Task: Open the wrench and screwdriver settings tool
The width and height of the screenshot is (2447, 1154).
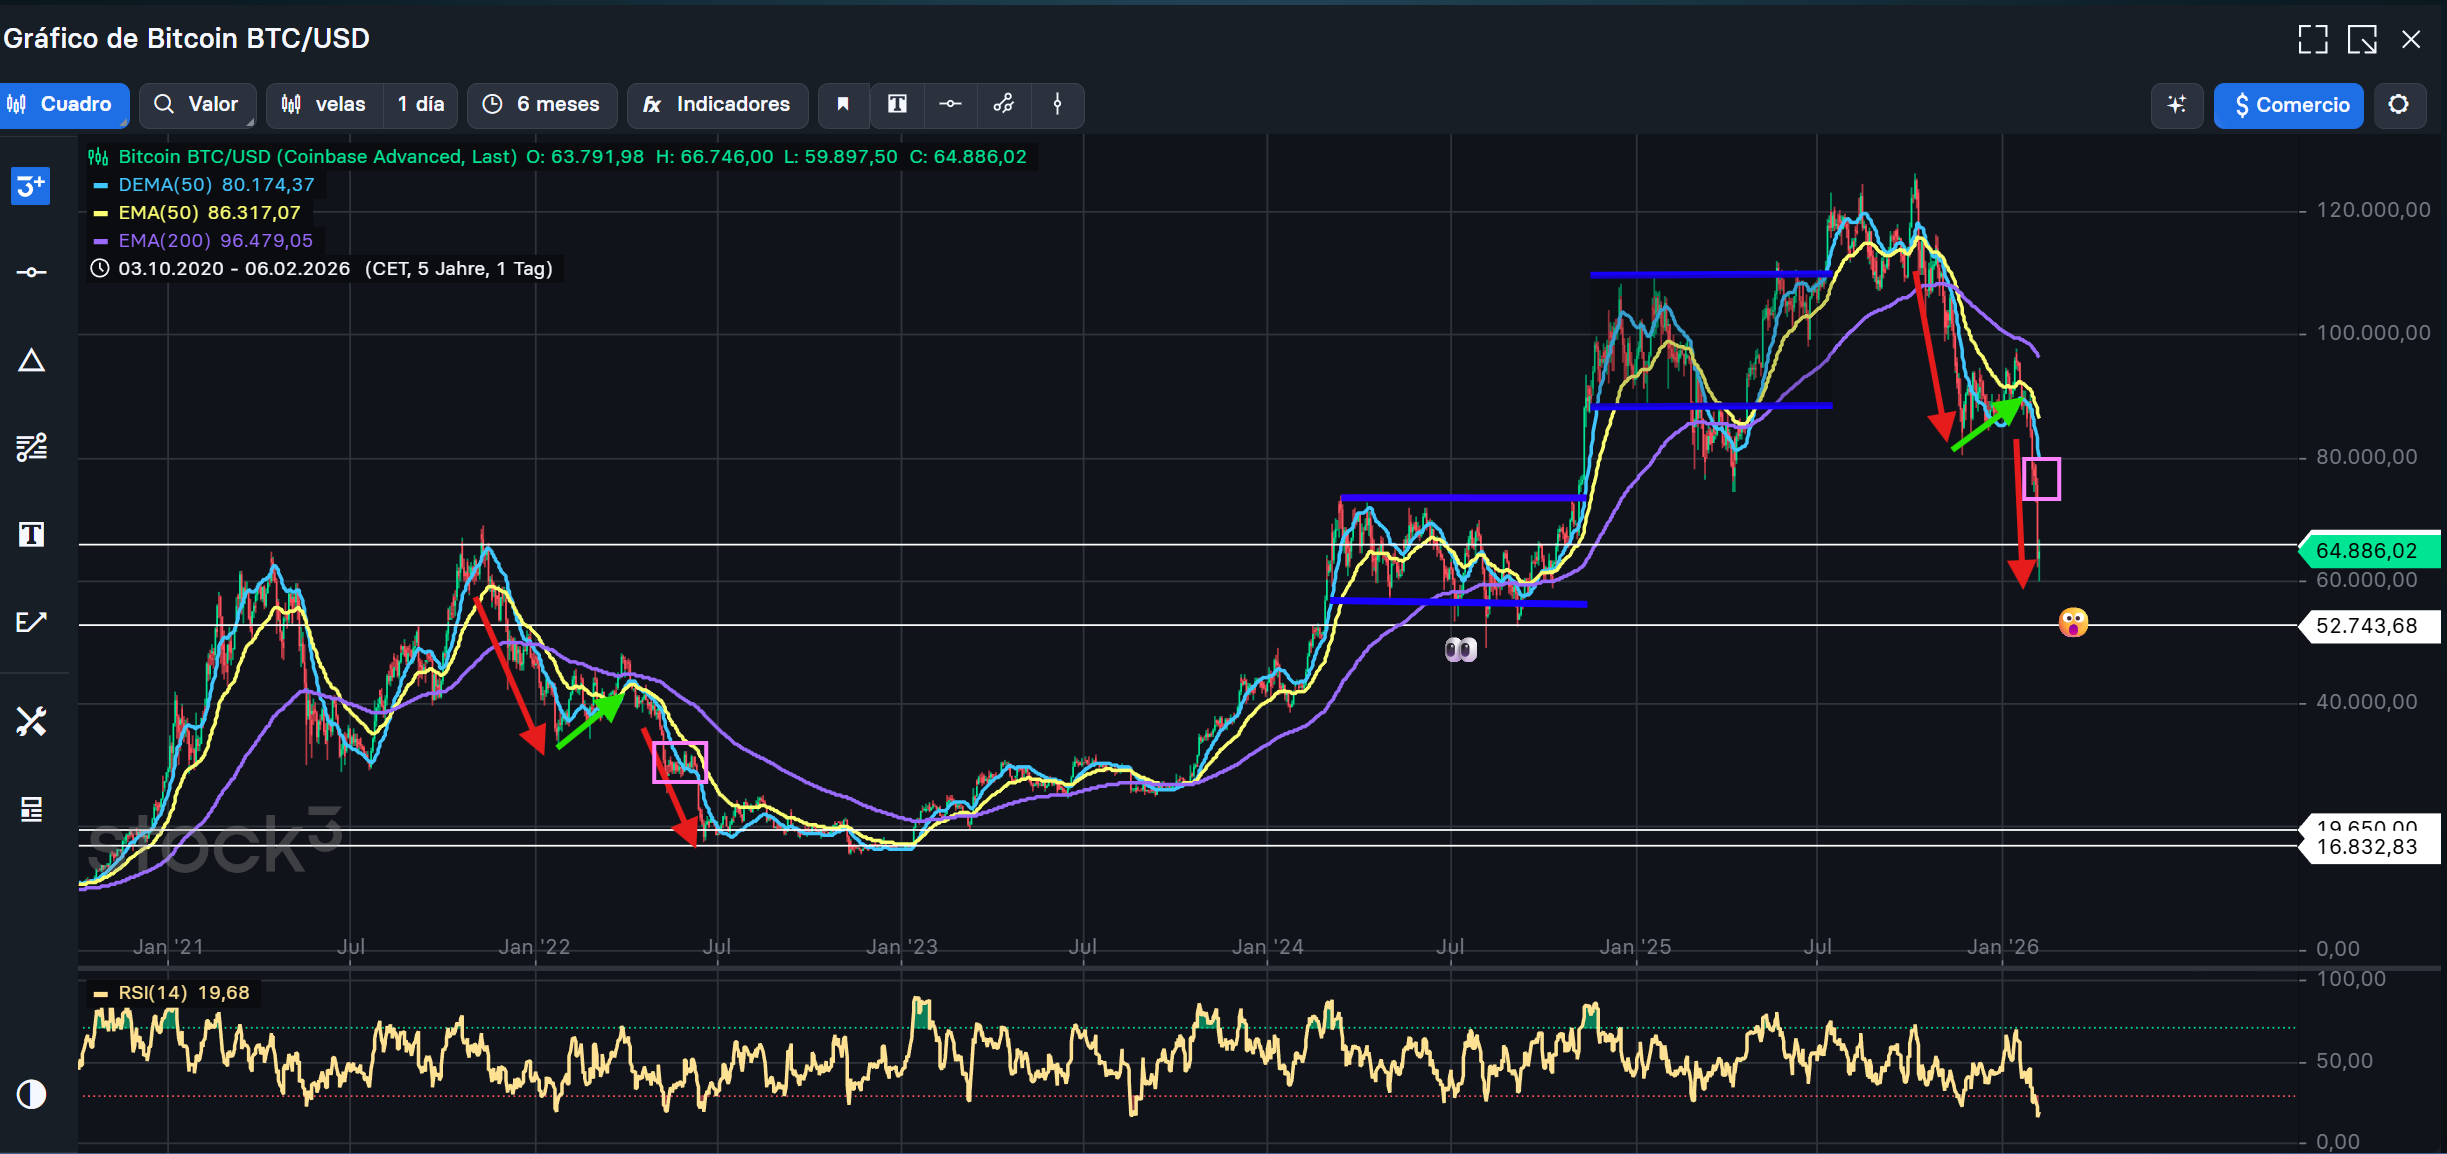Action: [31, 721]
